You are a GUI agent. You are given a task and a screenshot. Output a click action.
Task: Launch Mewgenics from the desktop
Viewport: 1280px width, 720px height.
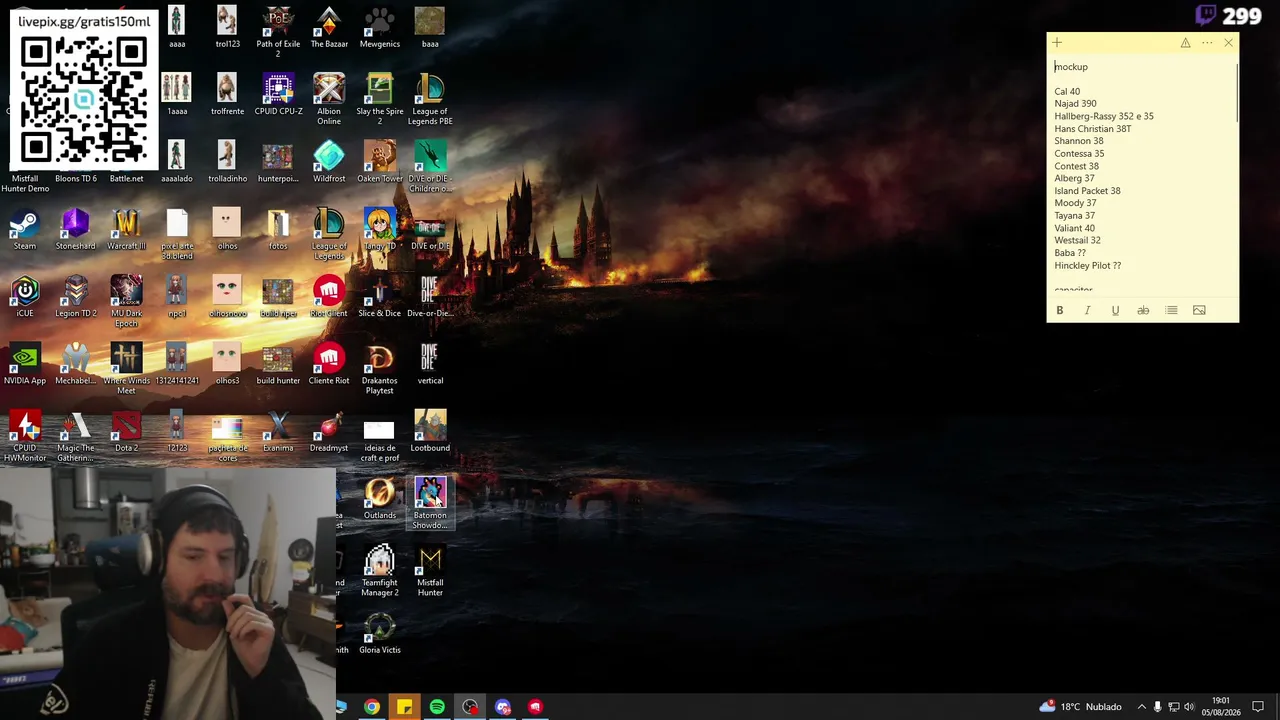click(x=379, y=27)
